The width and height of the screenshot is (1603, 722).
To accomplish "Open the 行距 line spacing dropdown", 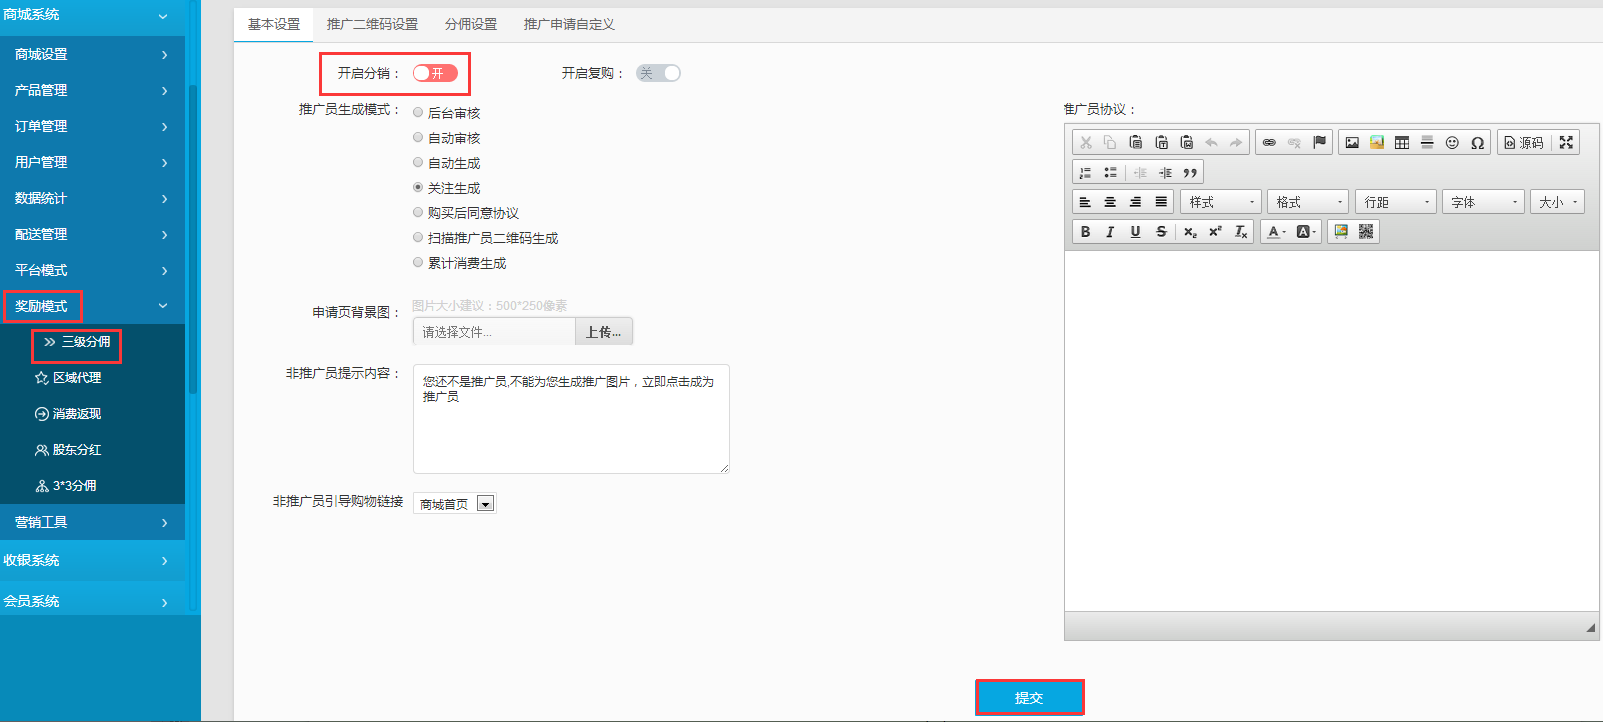I will 1396,202.
